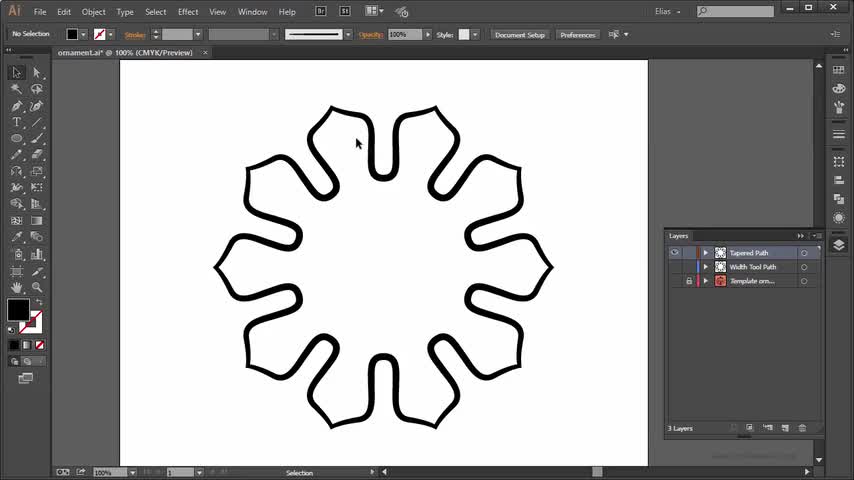Viewport: 854px width, 480px height.
Task: Expand the Width Tool Path layer
Action: [705, 267]
